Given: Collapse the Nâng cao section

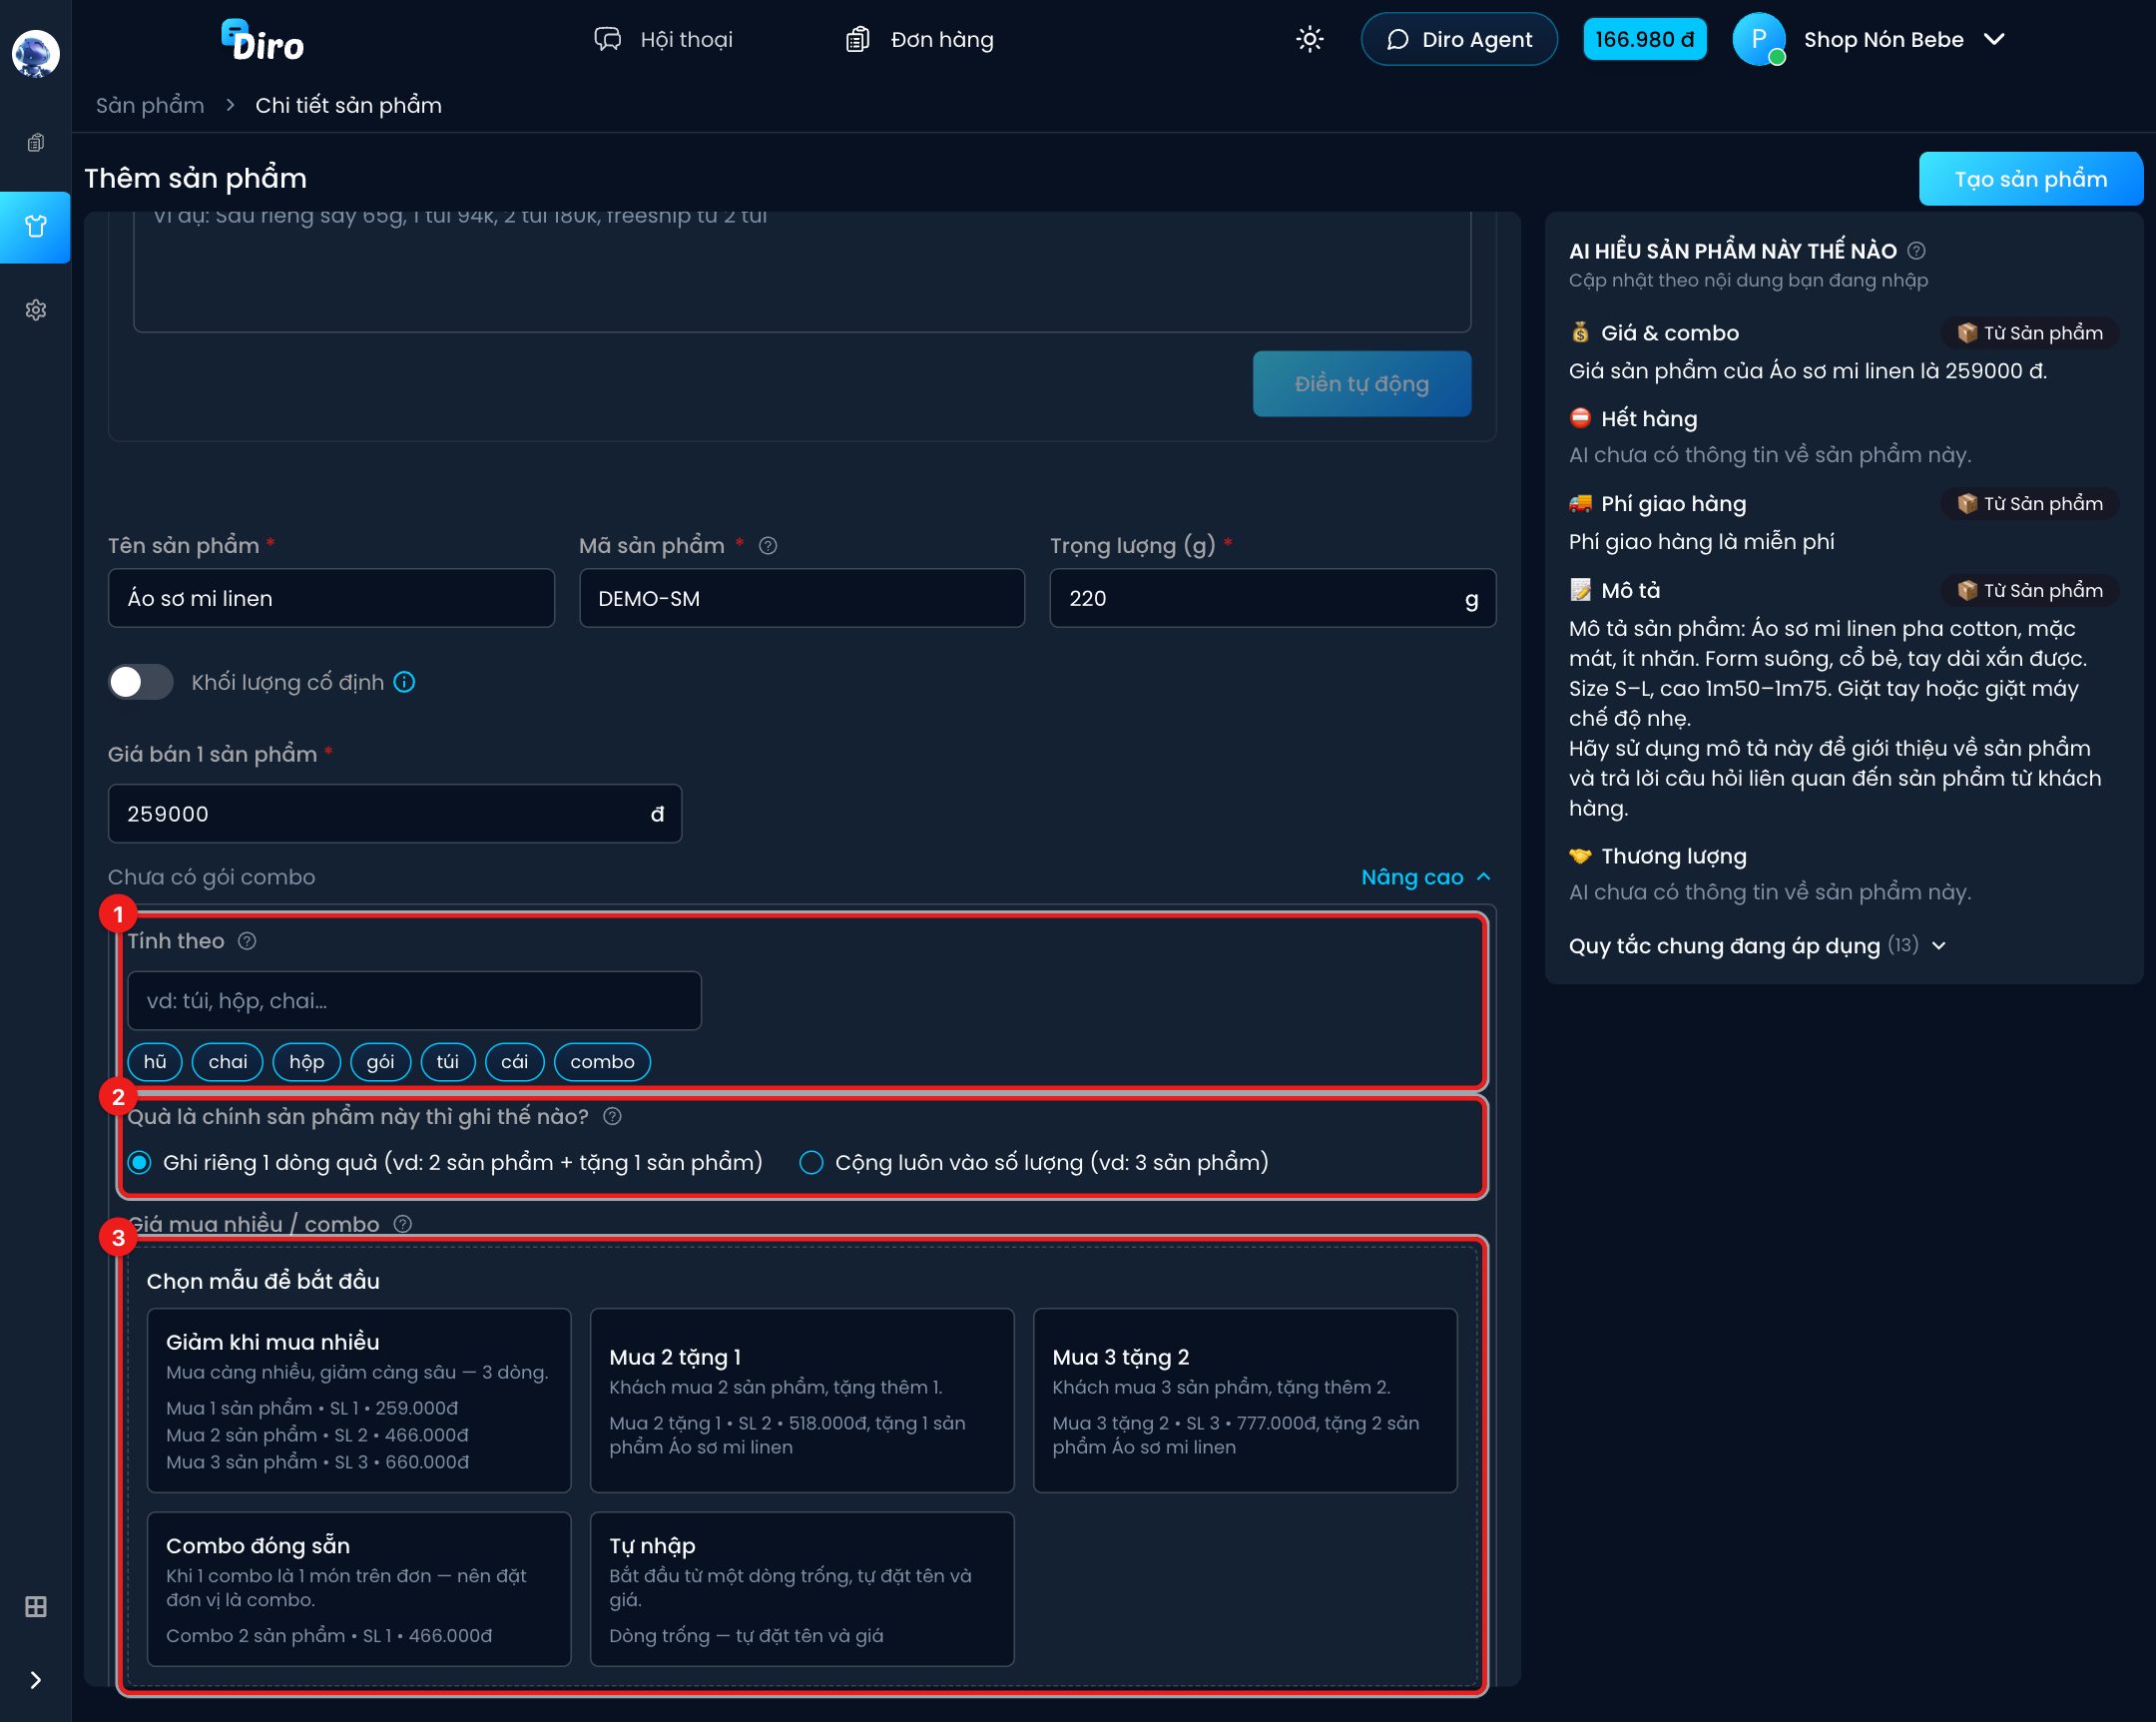Looking at the screenshot, I should click(x=1426, y=877).
